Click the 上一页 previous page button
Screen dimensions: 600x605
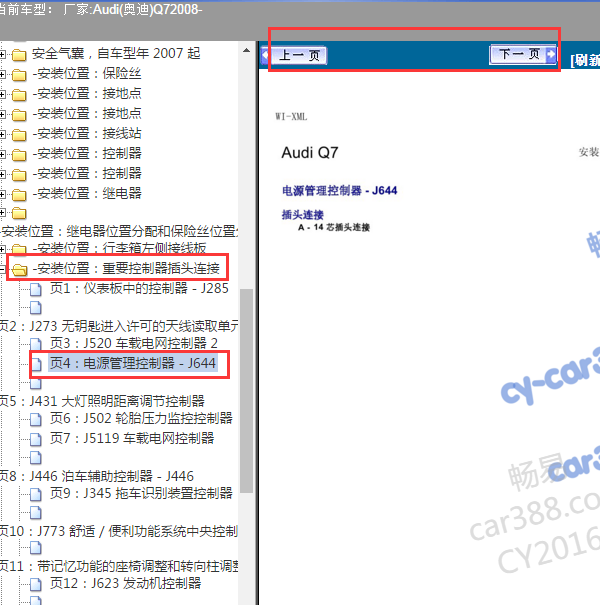(294, 55)
